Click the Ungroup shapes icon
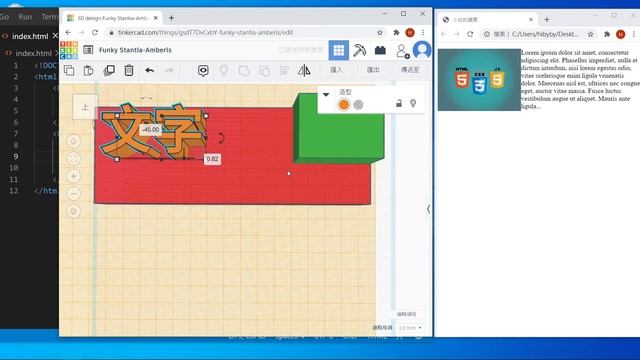 (x=264, y=71)
